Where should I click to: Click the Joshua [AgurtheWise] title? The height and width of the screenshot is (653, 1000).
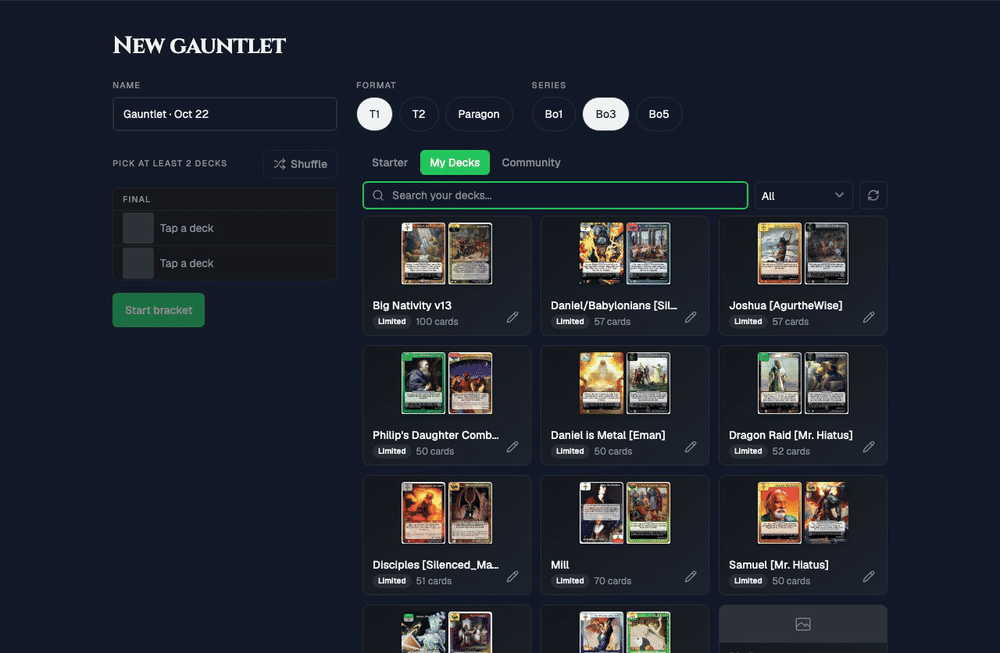pyautogui.click(x=786, y=305)
